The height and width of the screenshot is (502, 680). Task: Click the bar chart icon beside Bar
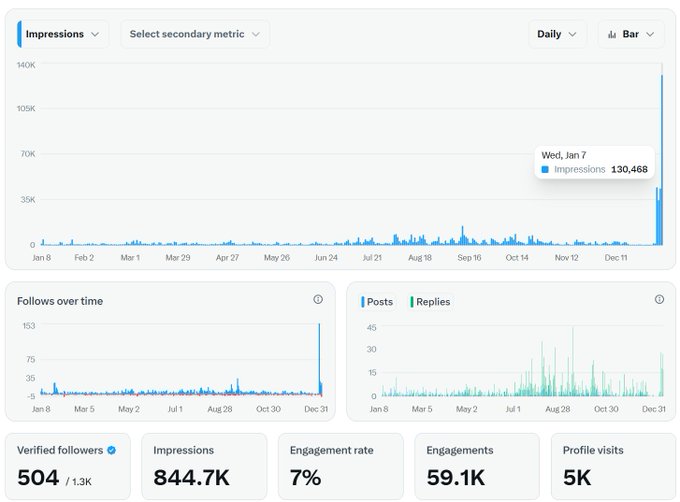612,34
